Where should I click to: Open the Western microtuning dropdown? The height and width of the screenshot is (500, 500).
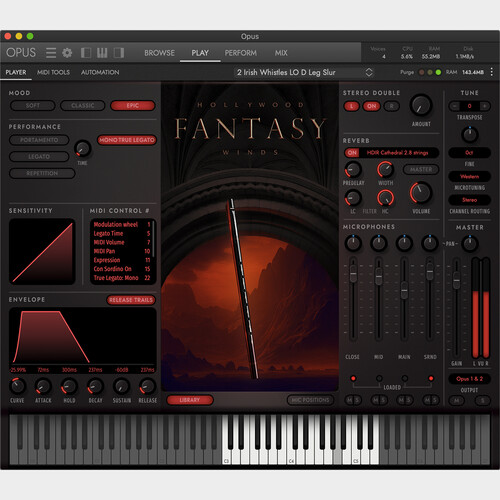coord(469,176)
